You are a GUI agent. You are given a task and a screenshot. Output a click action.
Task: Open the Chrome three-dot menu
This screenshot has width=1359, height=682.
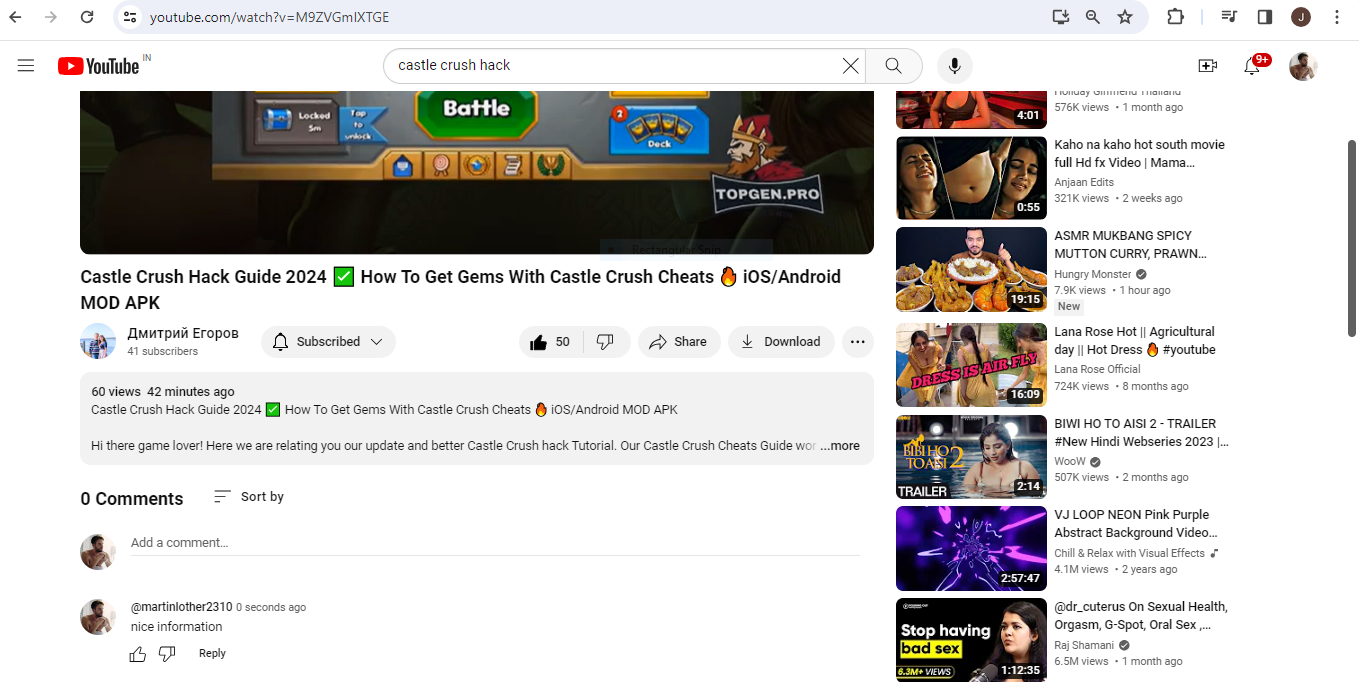(1337, 17)
